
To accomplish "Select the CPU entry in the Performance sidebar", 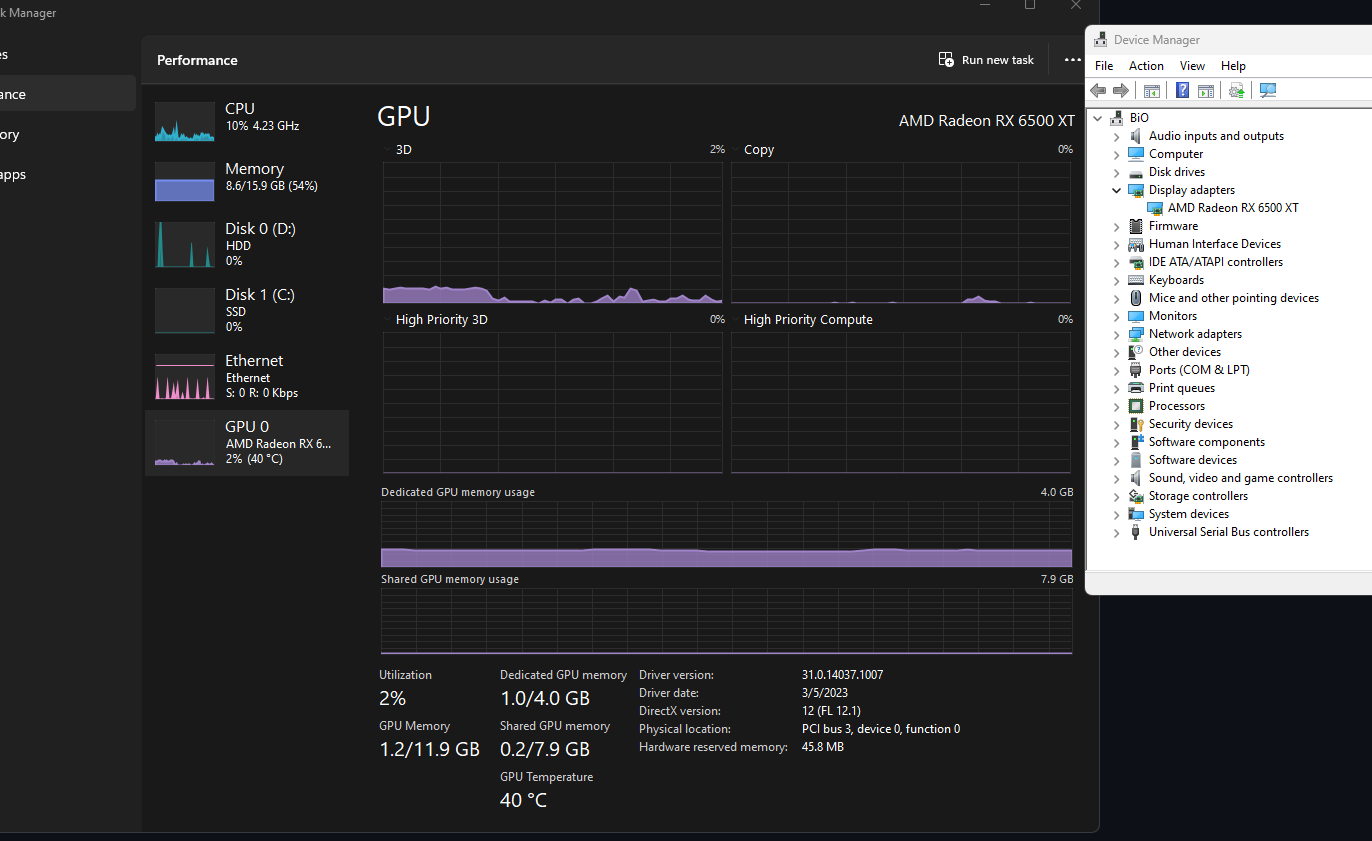I will pos(240,115).
